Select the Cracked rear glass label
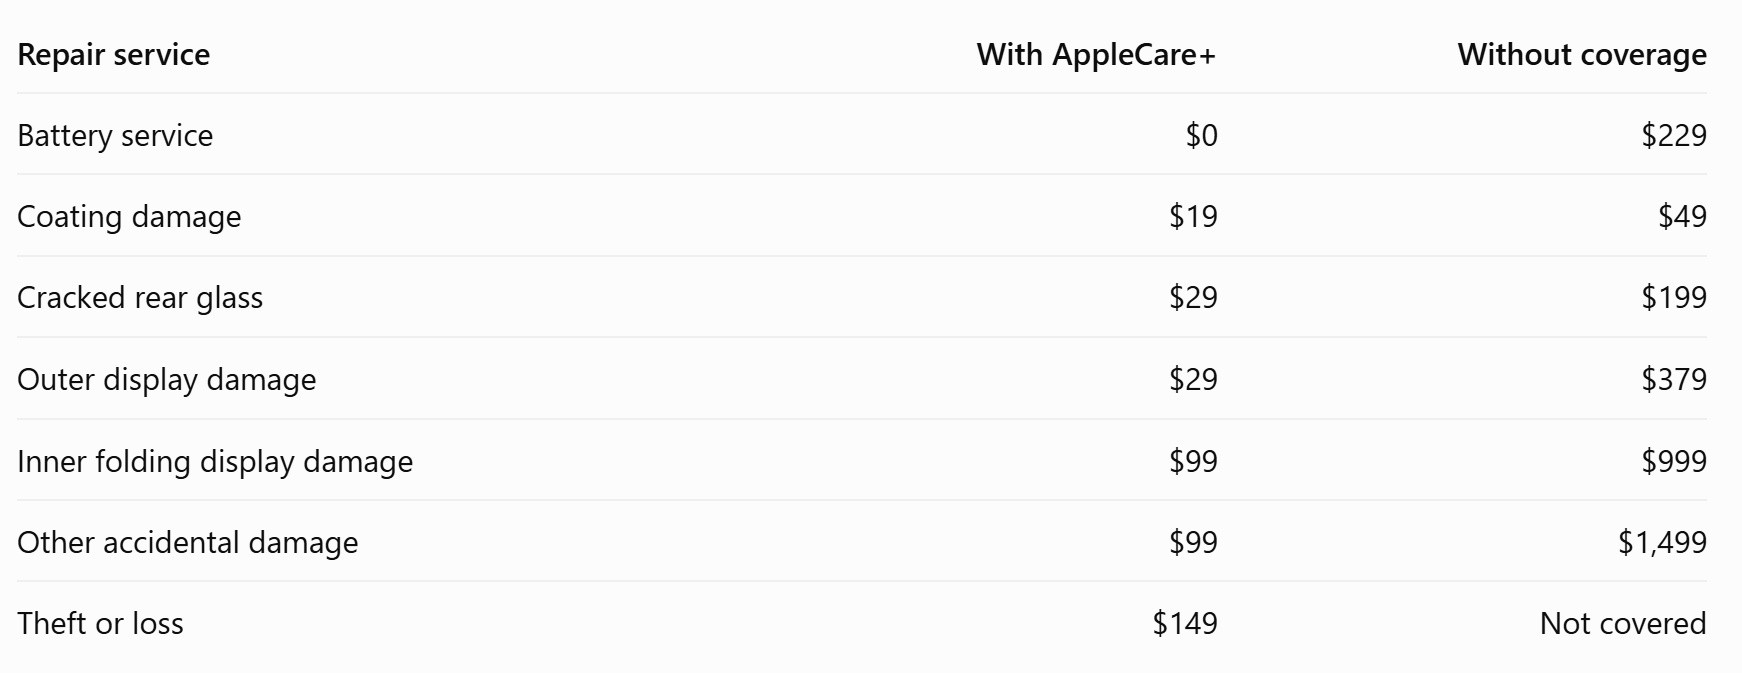 pyautogui.click(x=140, y=298)
